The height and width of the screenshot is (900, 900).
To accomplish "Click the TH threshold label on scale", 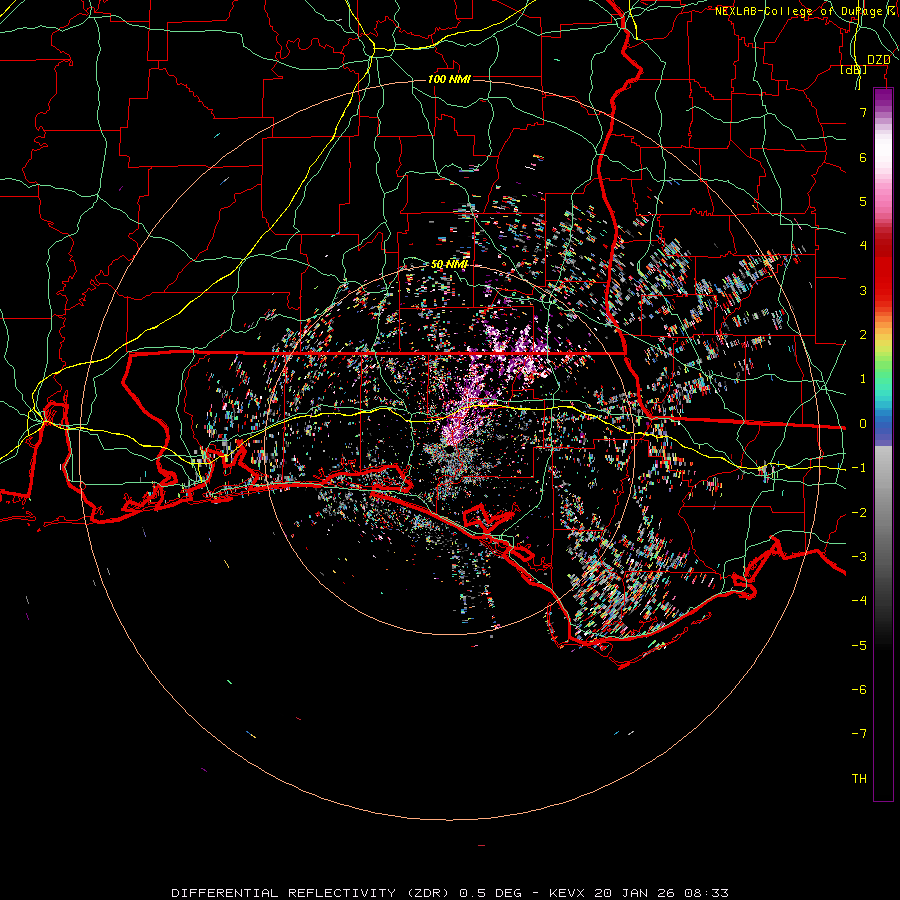I will coord(859,779).
